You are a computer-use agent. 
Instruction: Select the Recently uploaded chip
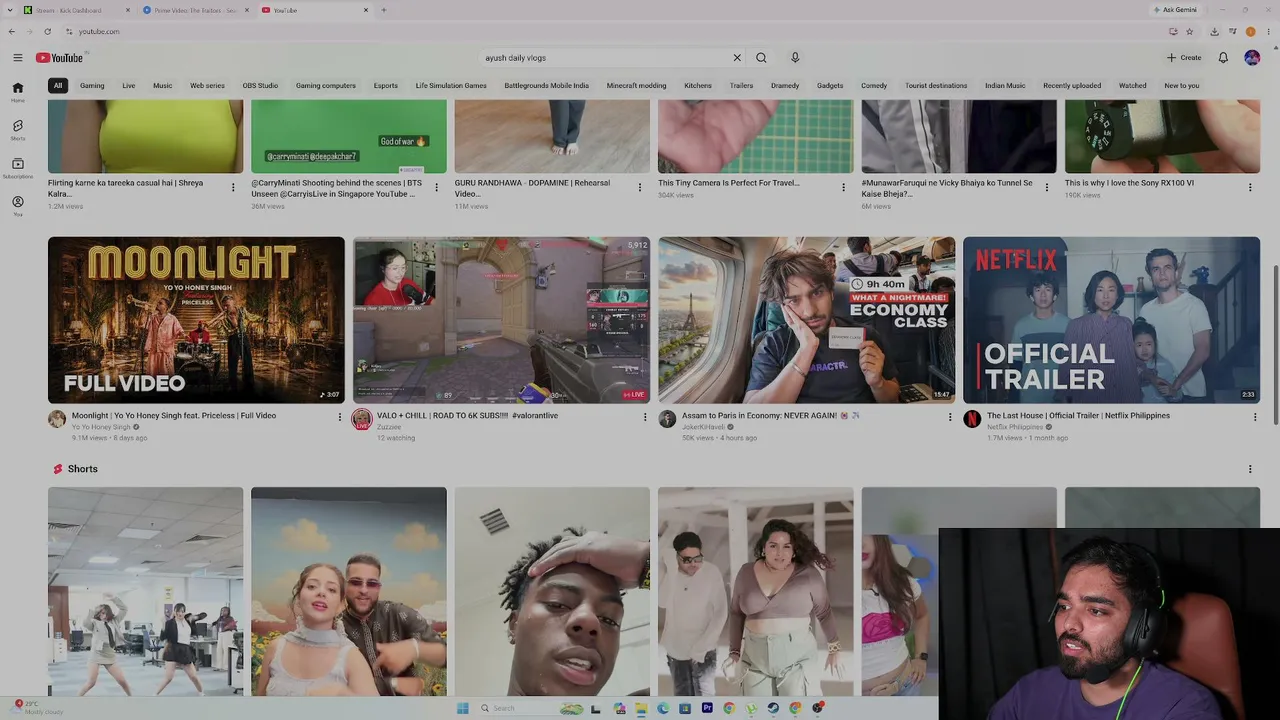[1072, 86]
